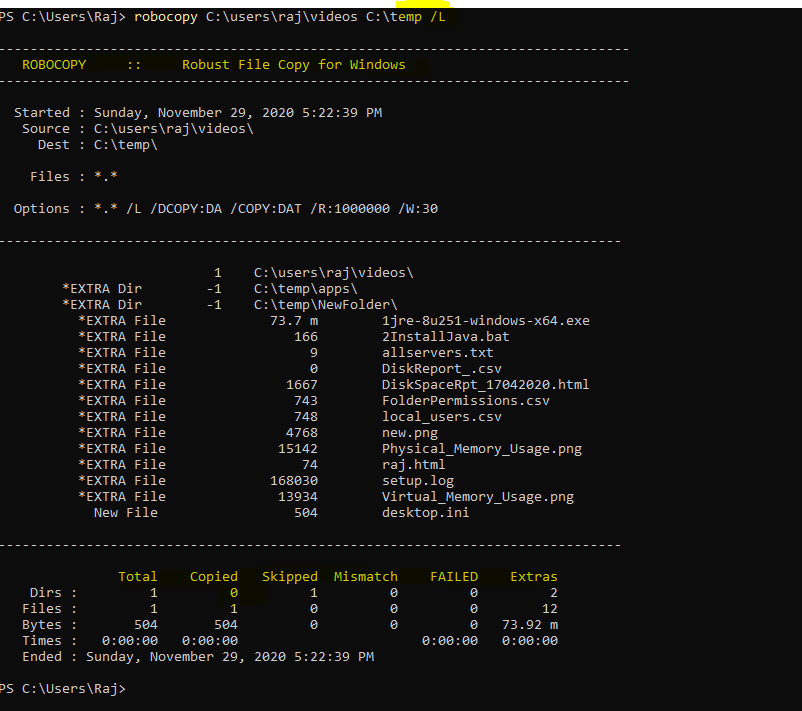Click the Copied column header in the summary
This screenshot has height=711, width=802.
(214, 576)
